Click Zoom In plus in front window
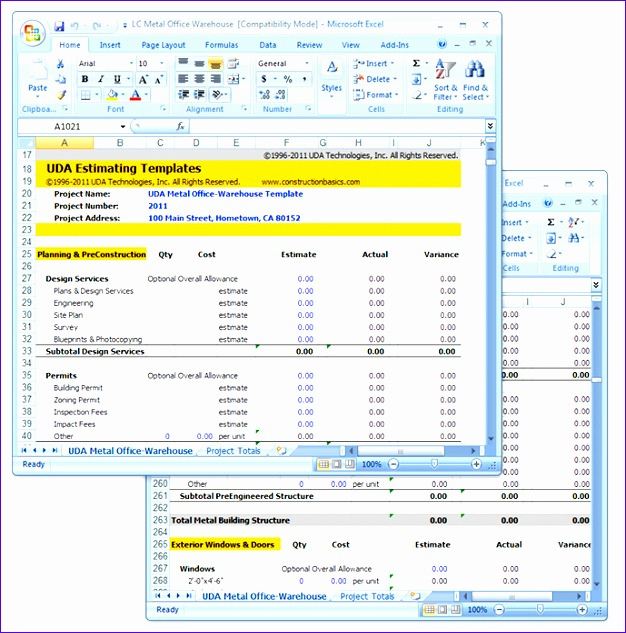 [x=476, y=464]
